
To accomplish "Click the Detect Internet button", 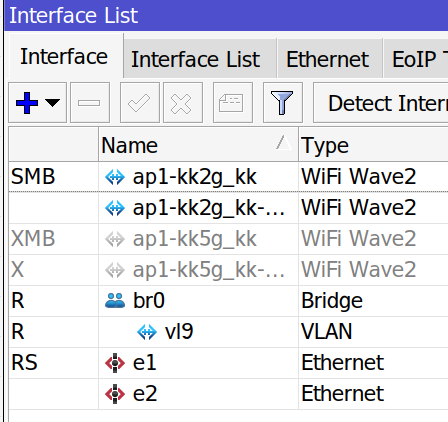I will pyautogui.click(x=381, y=103).
